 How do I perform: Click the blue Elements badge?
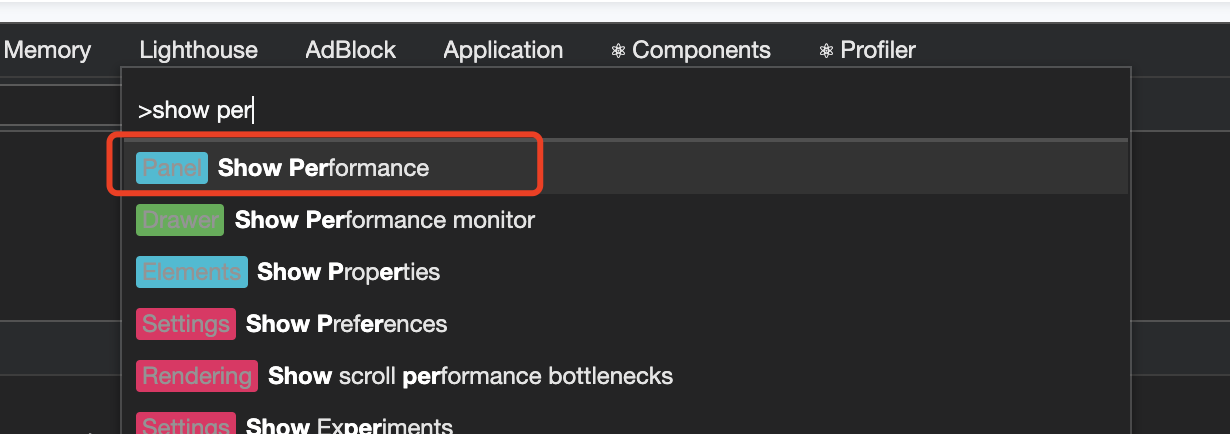191,272
